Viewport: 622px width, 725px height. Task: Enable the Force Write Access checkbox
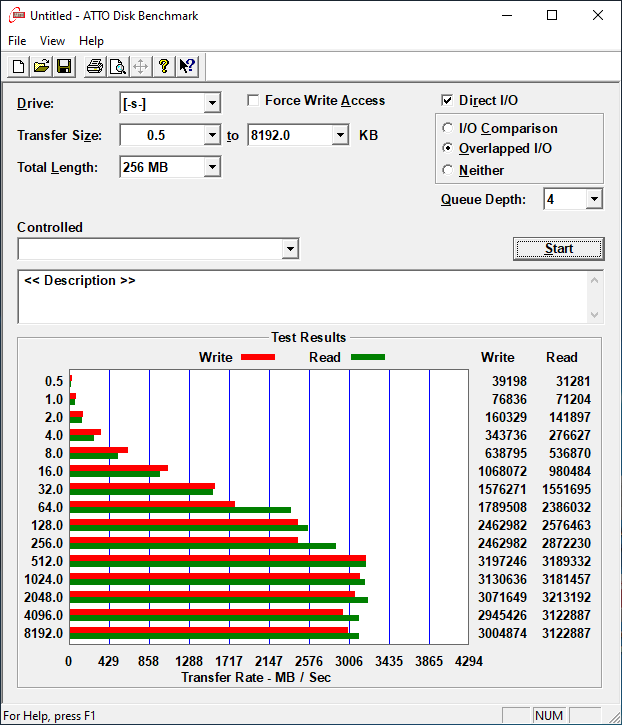pos(254,100)
